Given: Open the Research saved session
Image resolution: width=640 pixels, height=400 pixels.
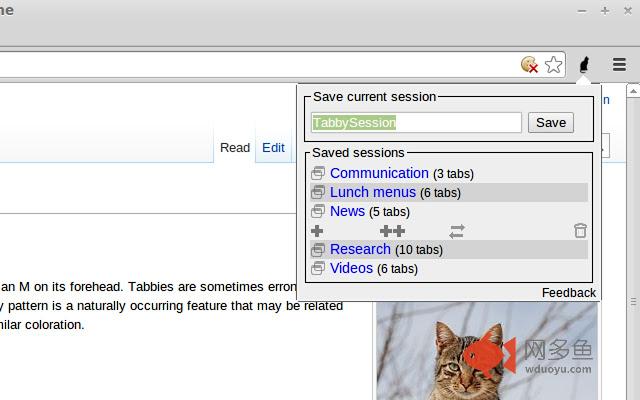Looking at the screenshot, I should tap(360, 249).
